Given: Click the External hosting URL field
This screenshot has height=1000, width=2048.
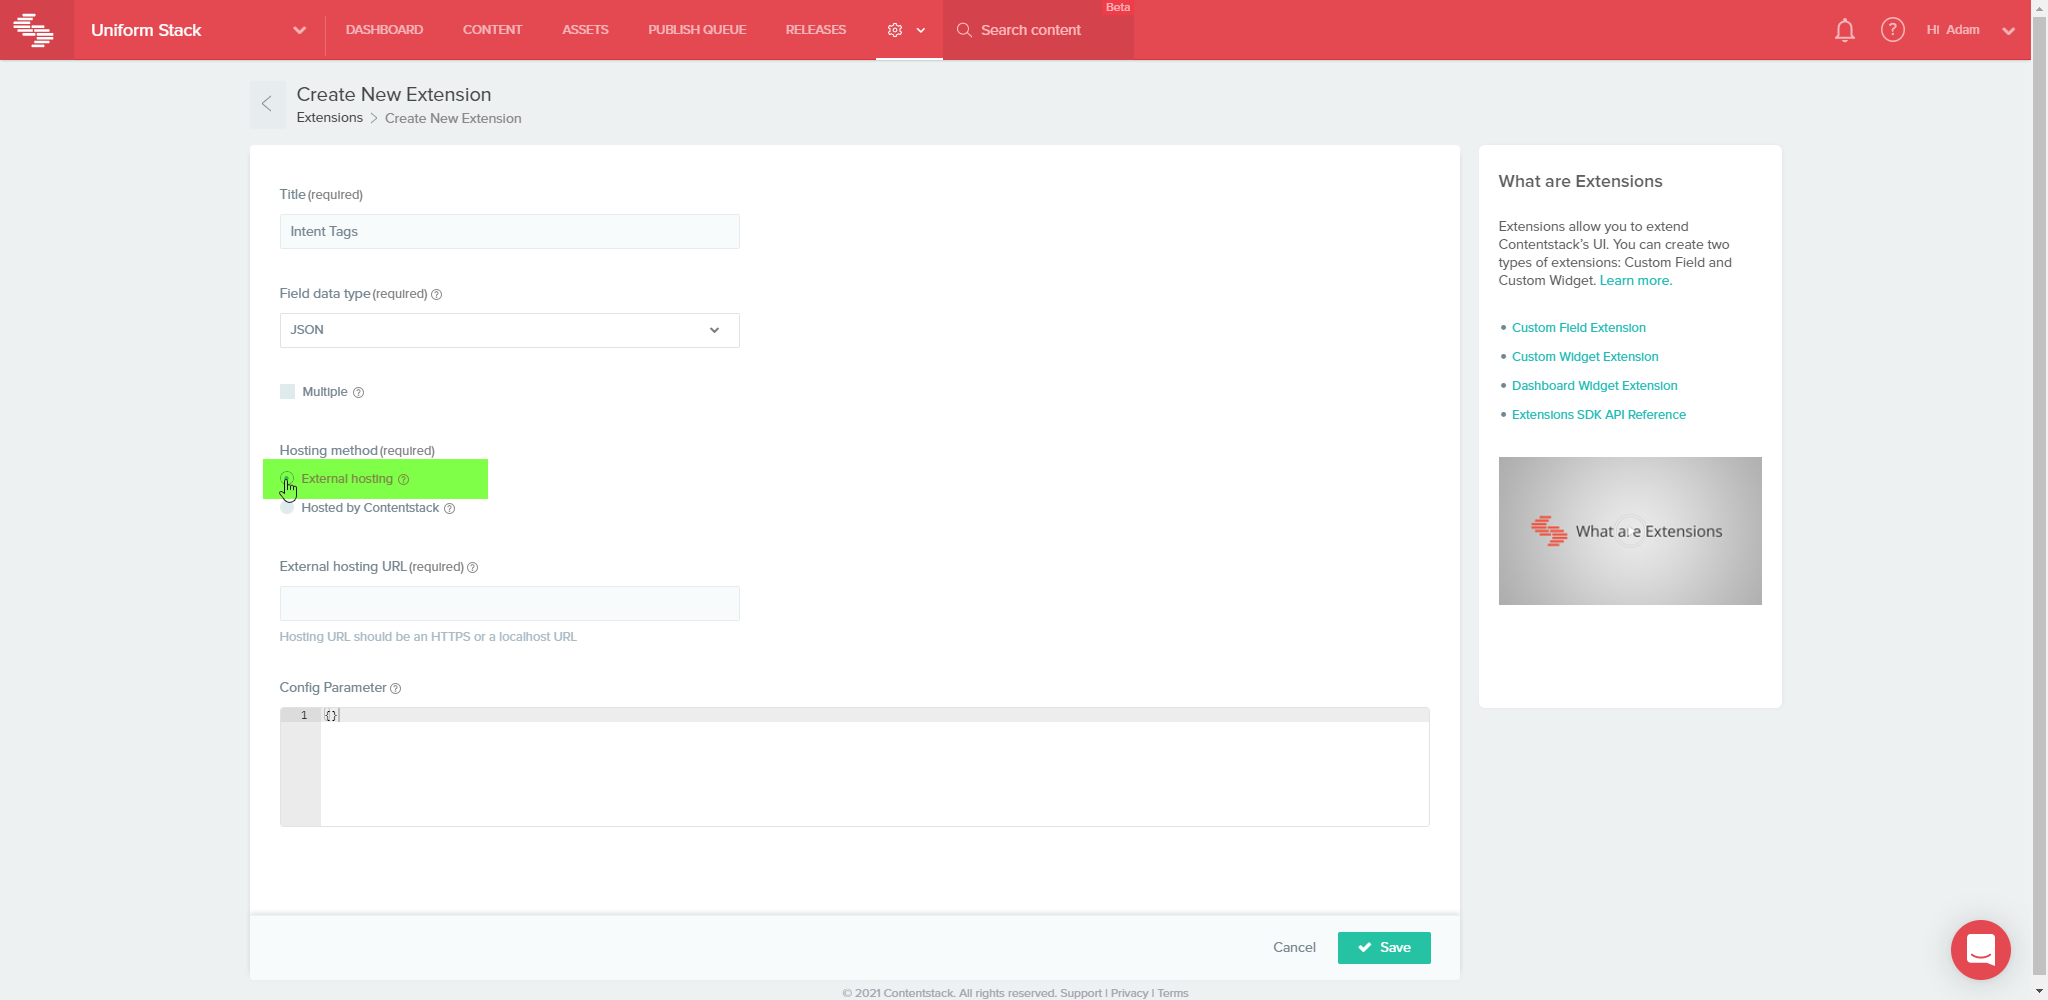Looking at the screenshot, I should pos(510,604).
